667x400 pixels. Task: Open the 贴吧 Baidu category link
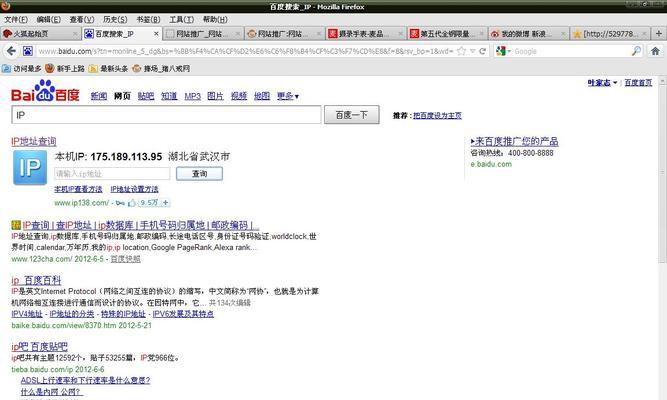146,96
